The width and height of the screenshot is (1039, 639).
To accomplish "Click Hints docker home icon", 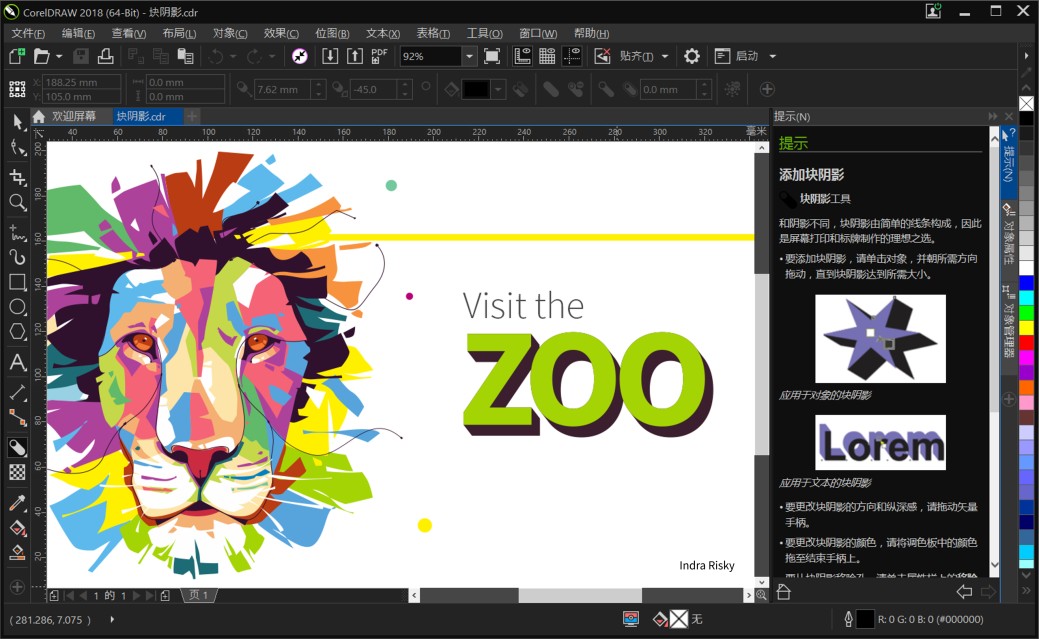I will coord(783,592).
